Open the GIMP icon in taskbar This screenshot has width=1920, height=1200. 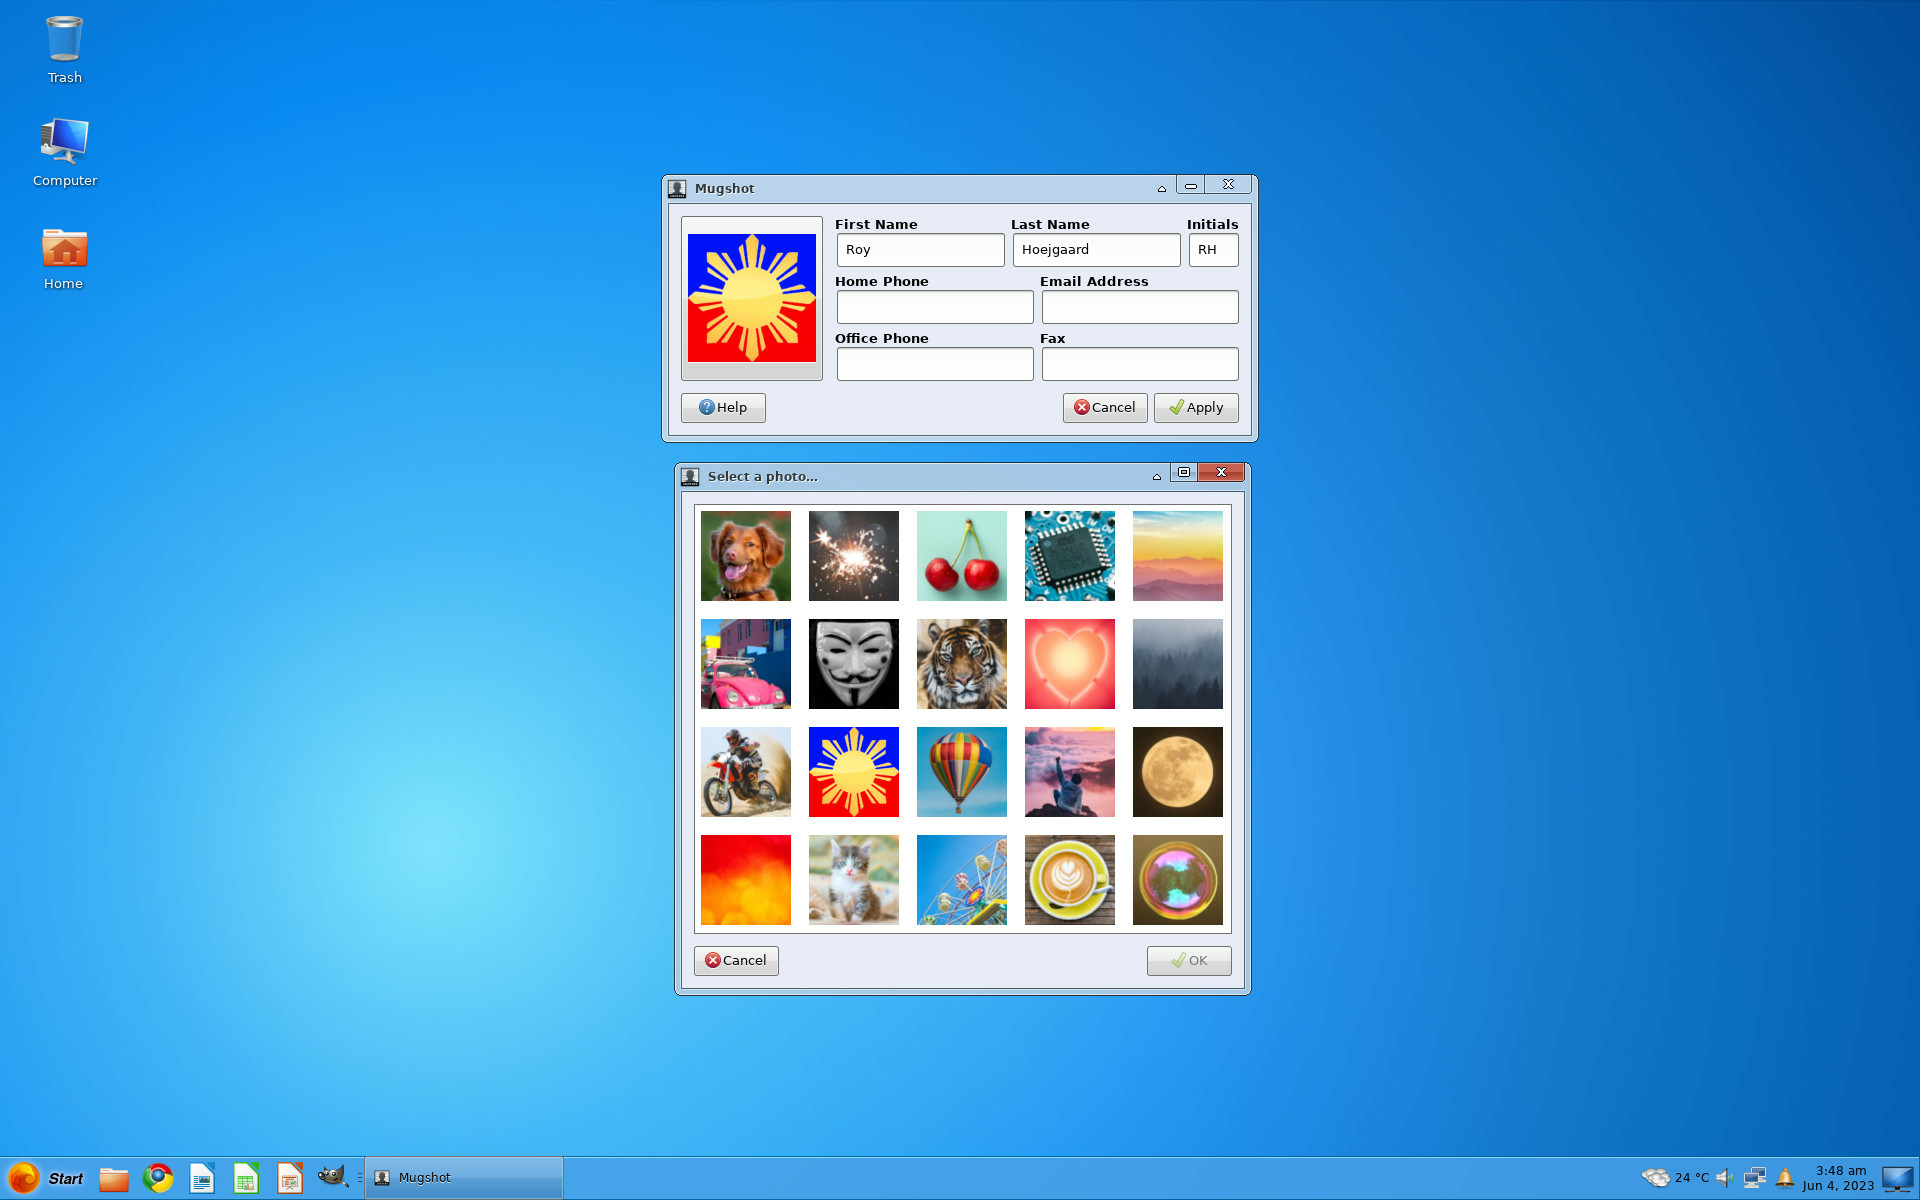(x=332, y=1177)
